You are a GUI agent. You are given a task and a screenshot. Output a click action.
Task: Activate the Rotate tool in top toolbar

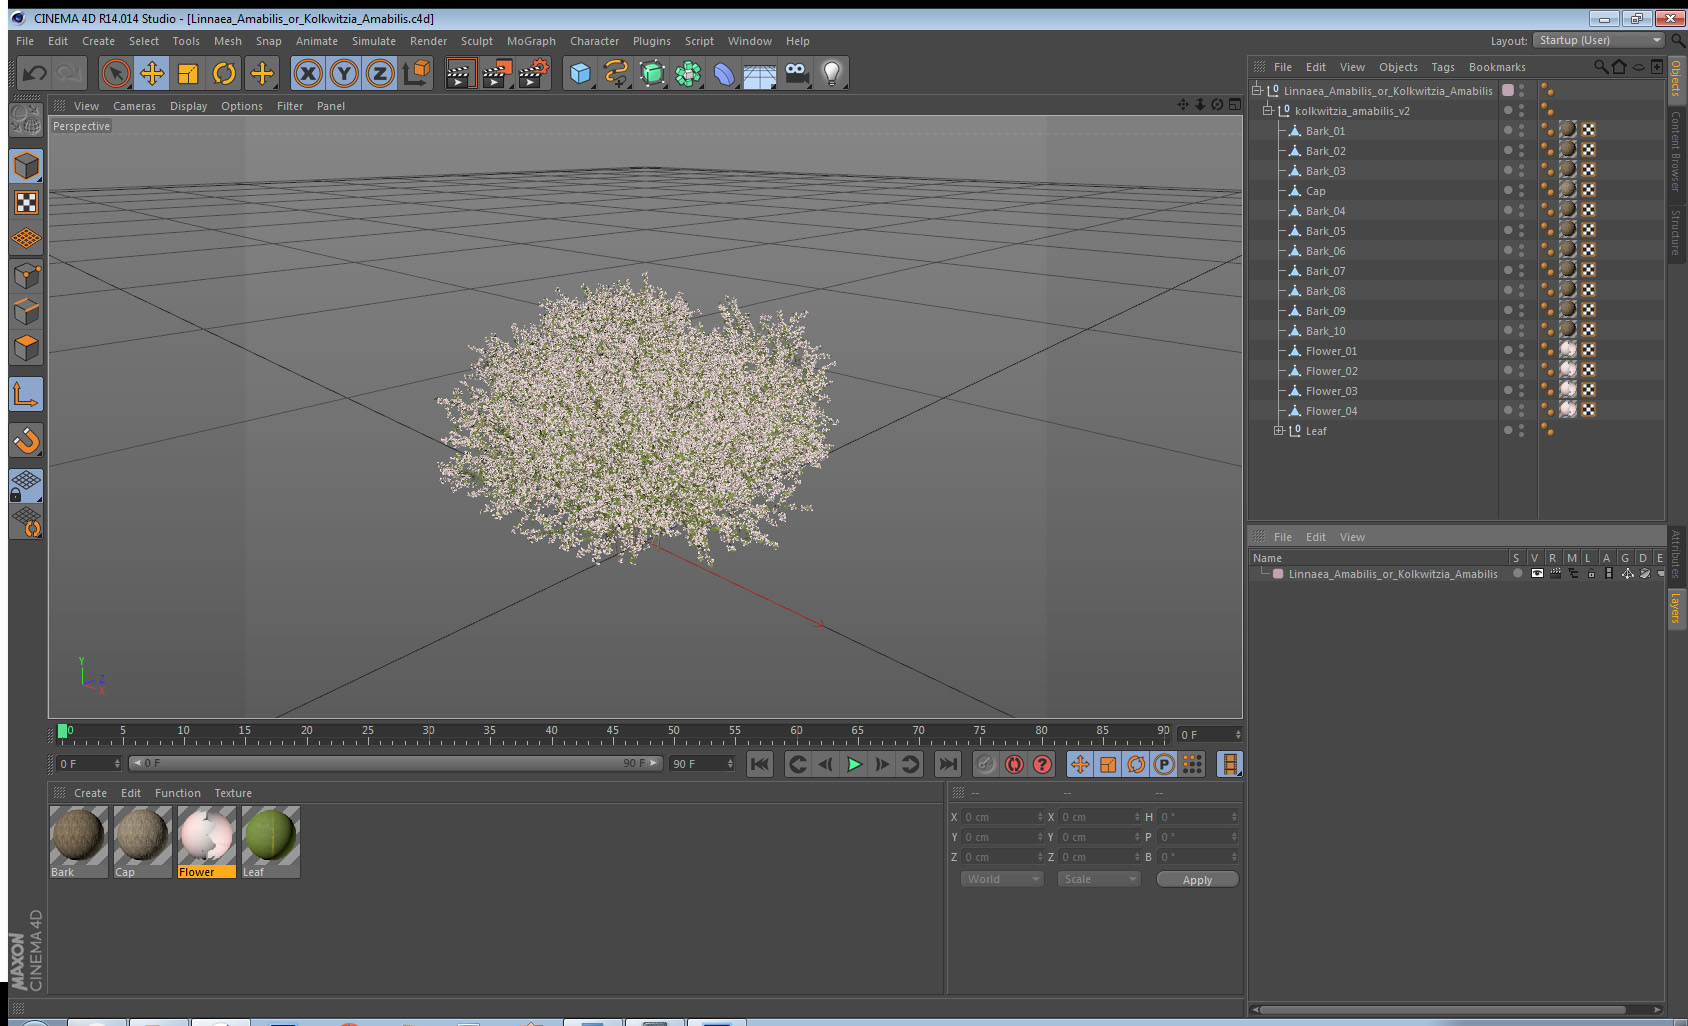point(224,73)
